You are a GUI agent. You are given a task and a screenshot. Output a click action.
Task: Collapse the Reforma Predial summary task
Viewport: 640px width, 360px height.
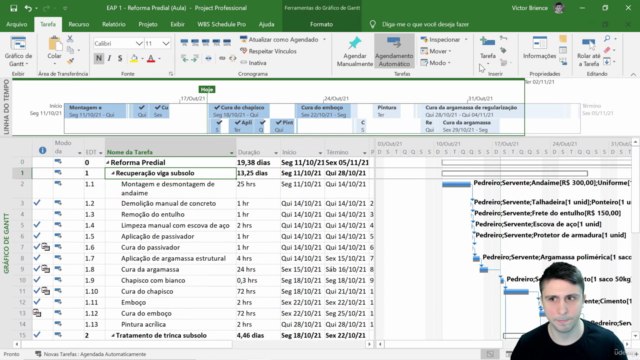[x=108, y=162]
